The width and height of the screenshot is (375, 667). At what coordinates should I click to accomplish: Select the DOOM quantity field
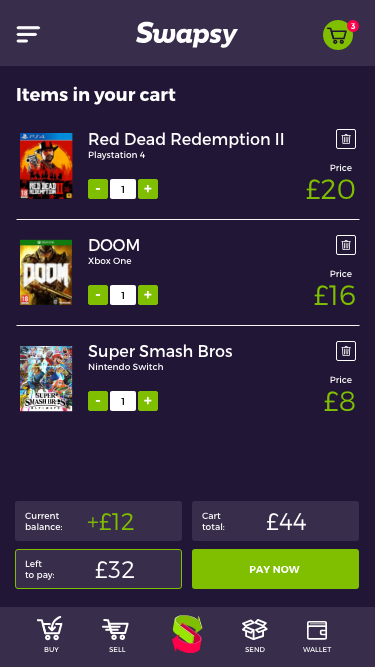[123, 295]
